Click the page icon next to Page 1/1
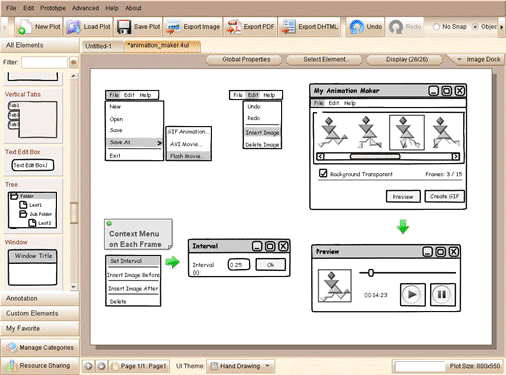 click(x=115, y=366)
